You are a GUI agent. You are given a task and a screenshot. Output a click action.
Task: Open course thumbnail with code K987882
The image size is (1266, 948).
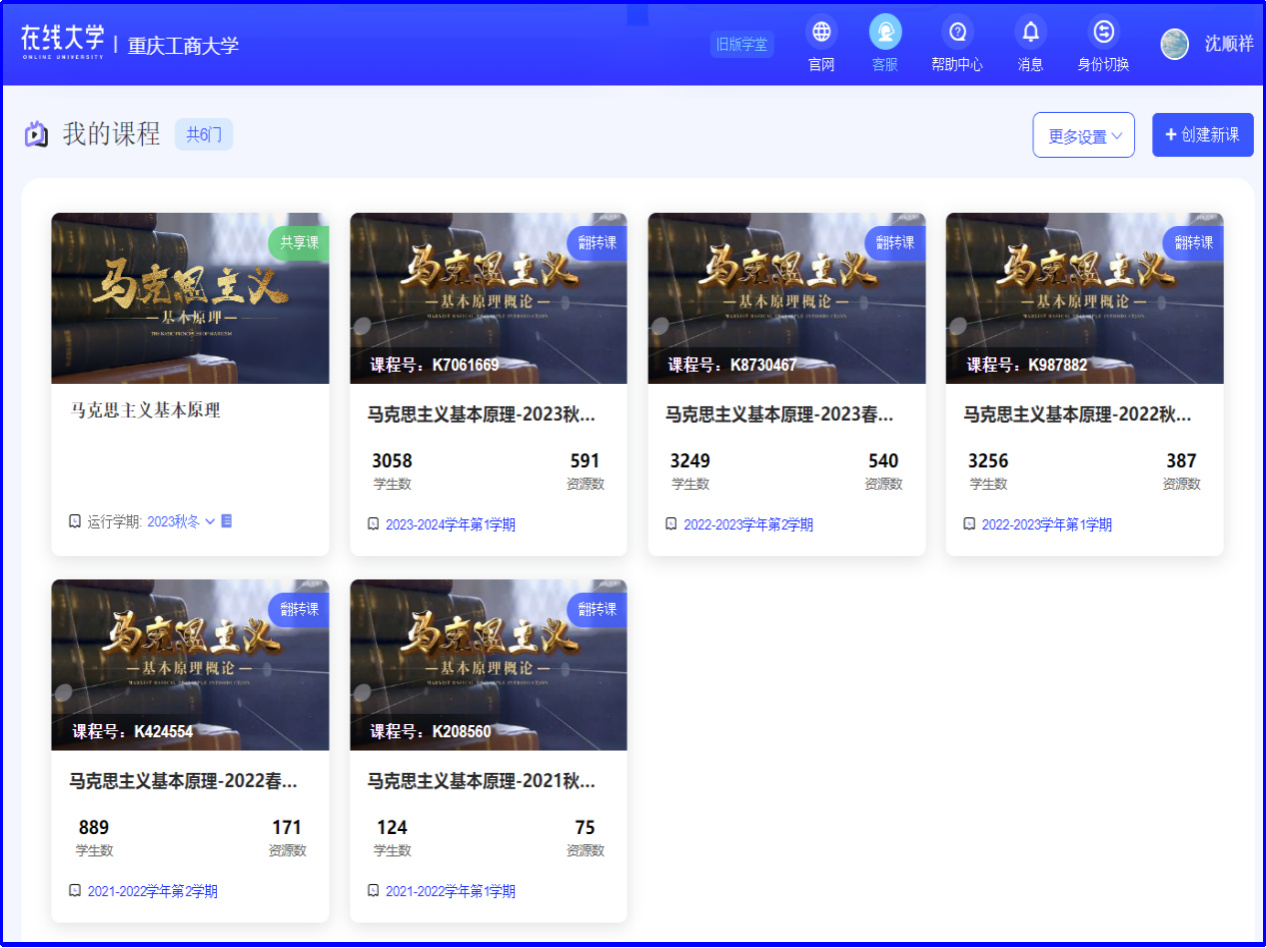pyautogui.click(x=1084, y=298)
